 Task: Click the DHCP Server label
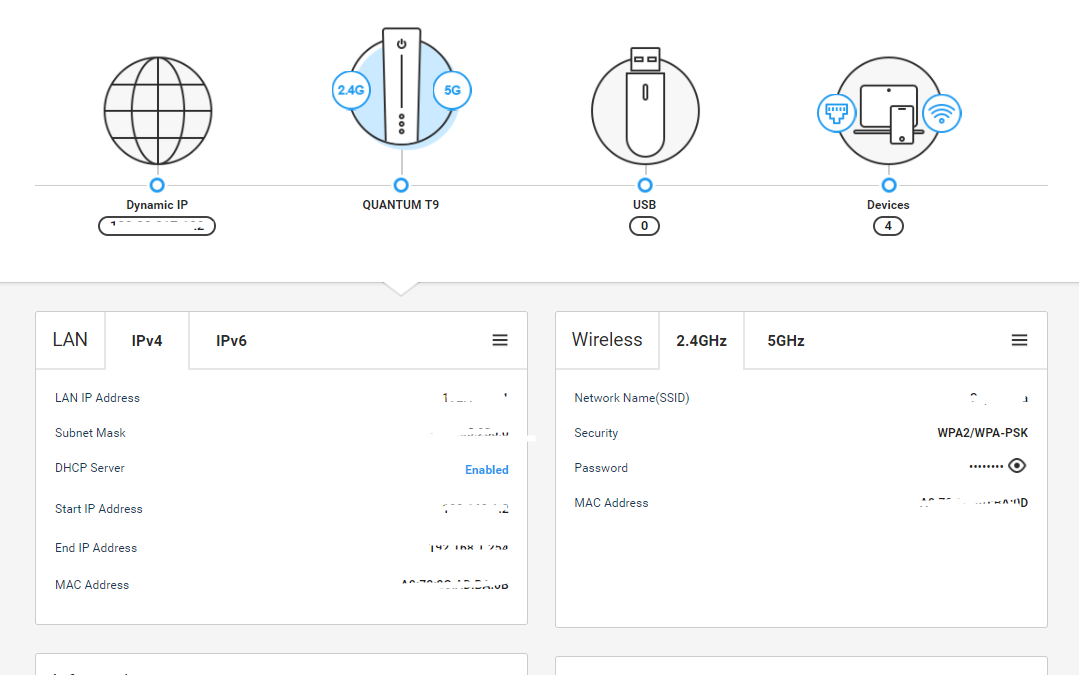point(89,468)
